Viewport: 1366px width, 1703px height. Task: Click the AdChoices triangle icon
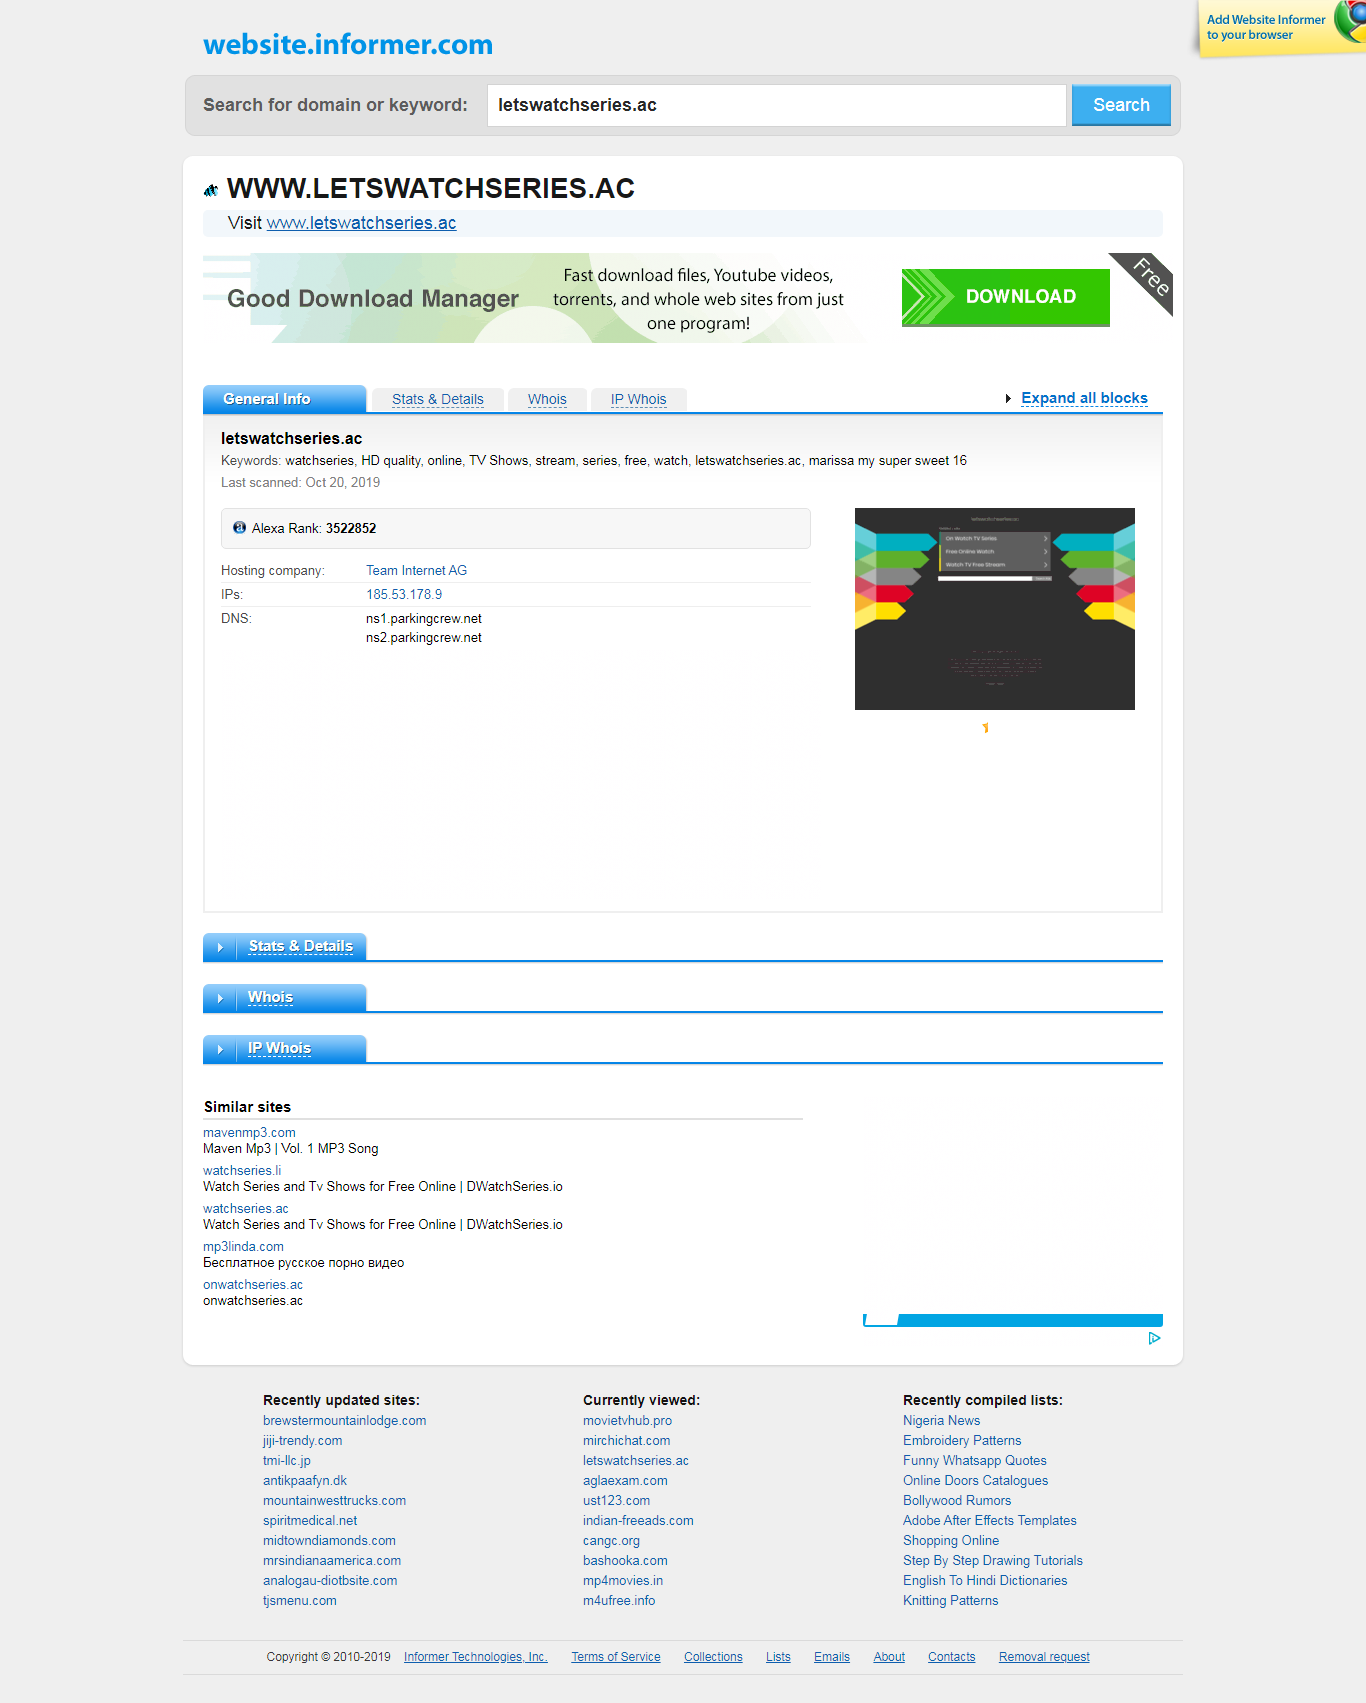tap(1154, 1338)
